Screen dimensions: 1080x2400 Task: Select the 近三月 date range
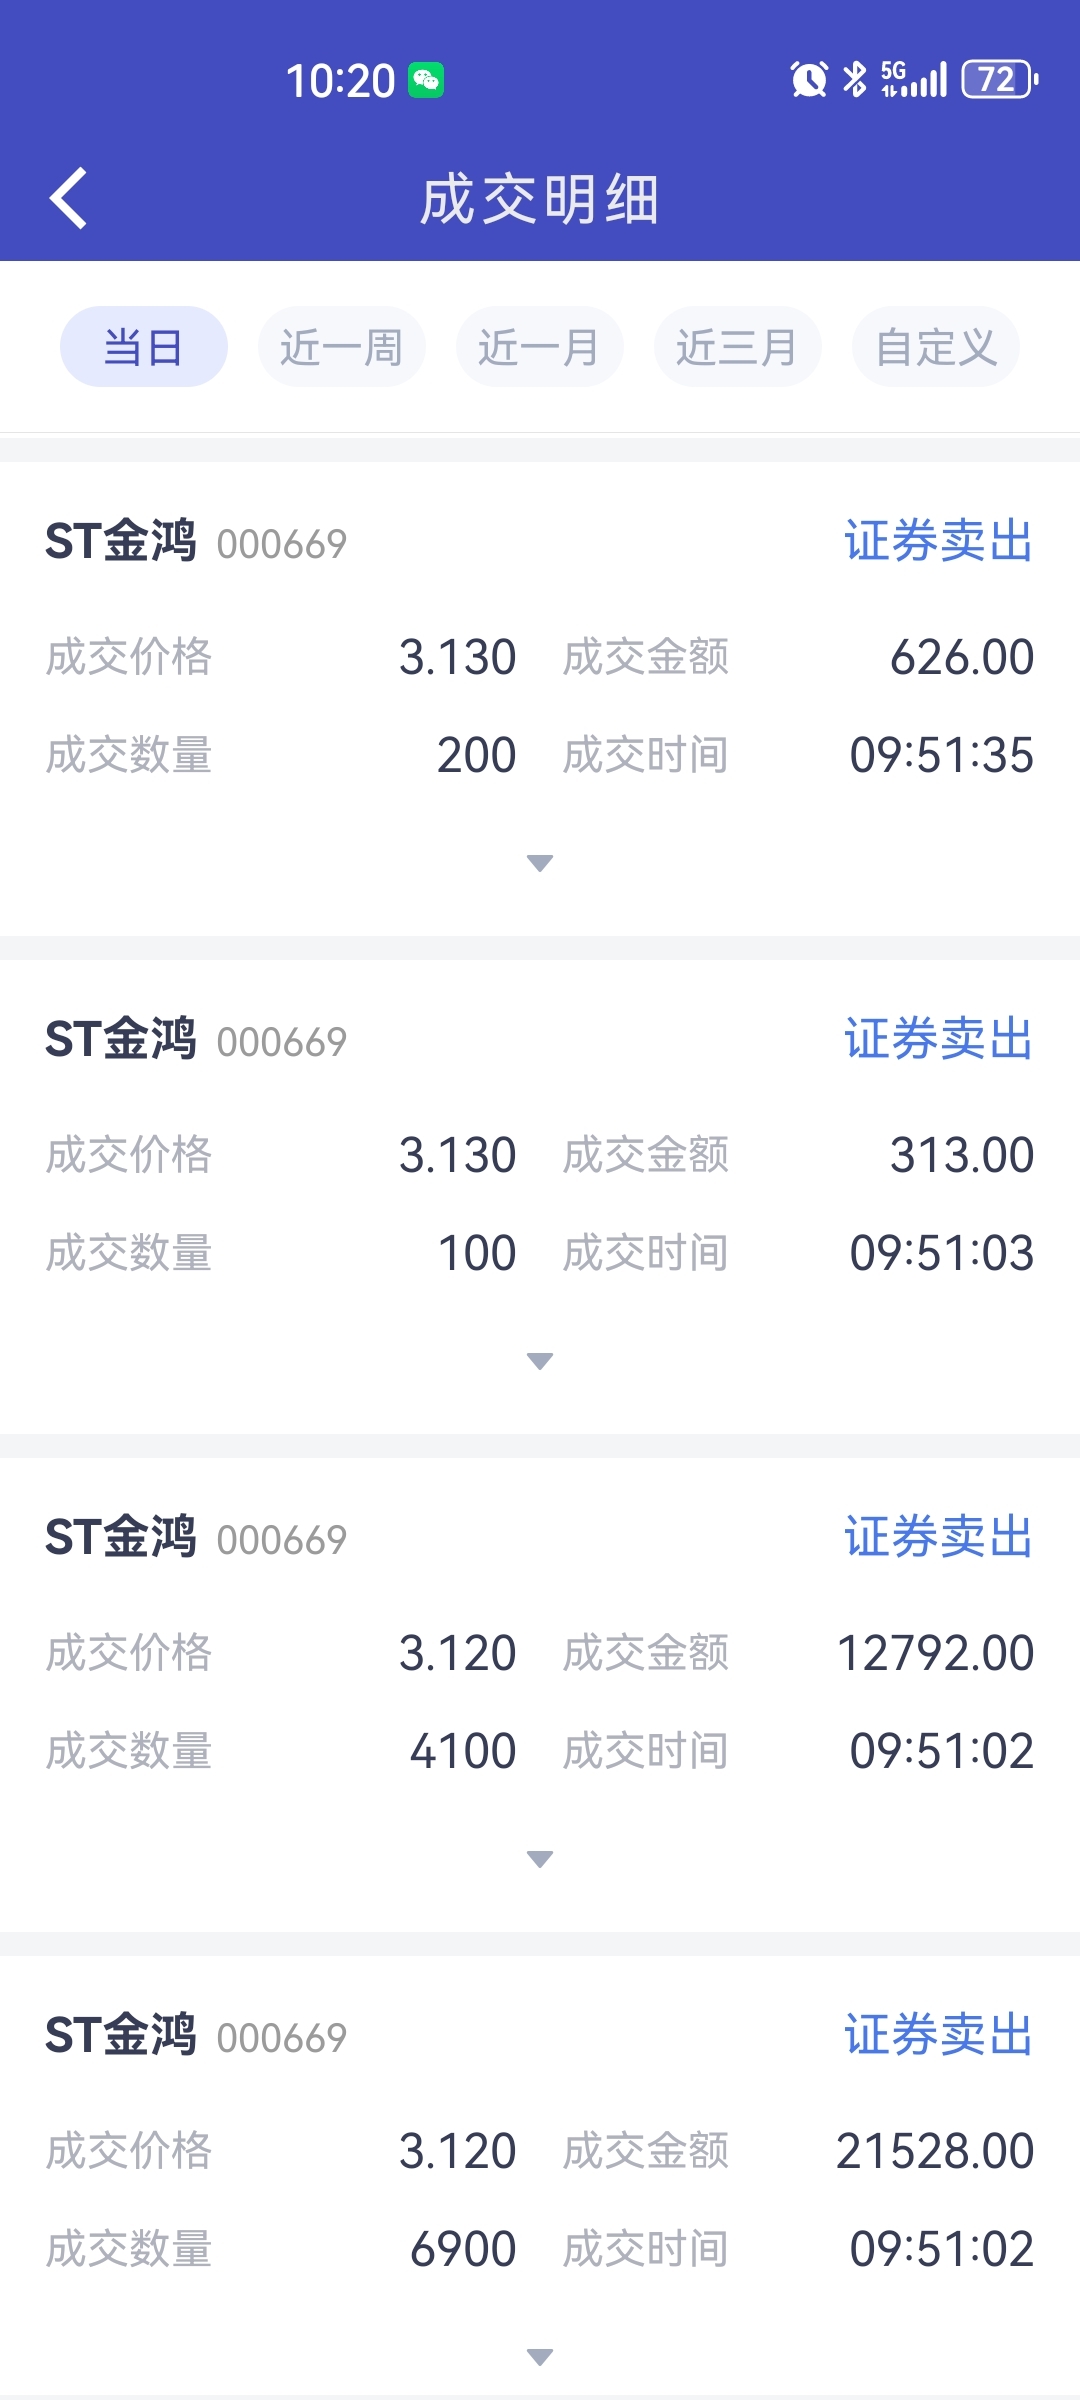click(737, 347)
